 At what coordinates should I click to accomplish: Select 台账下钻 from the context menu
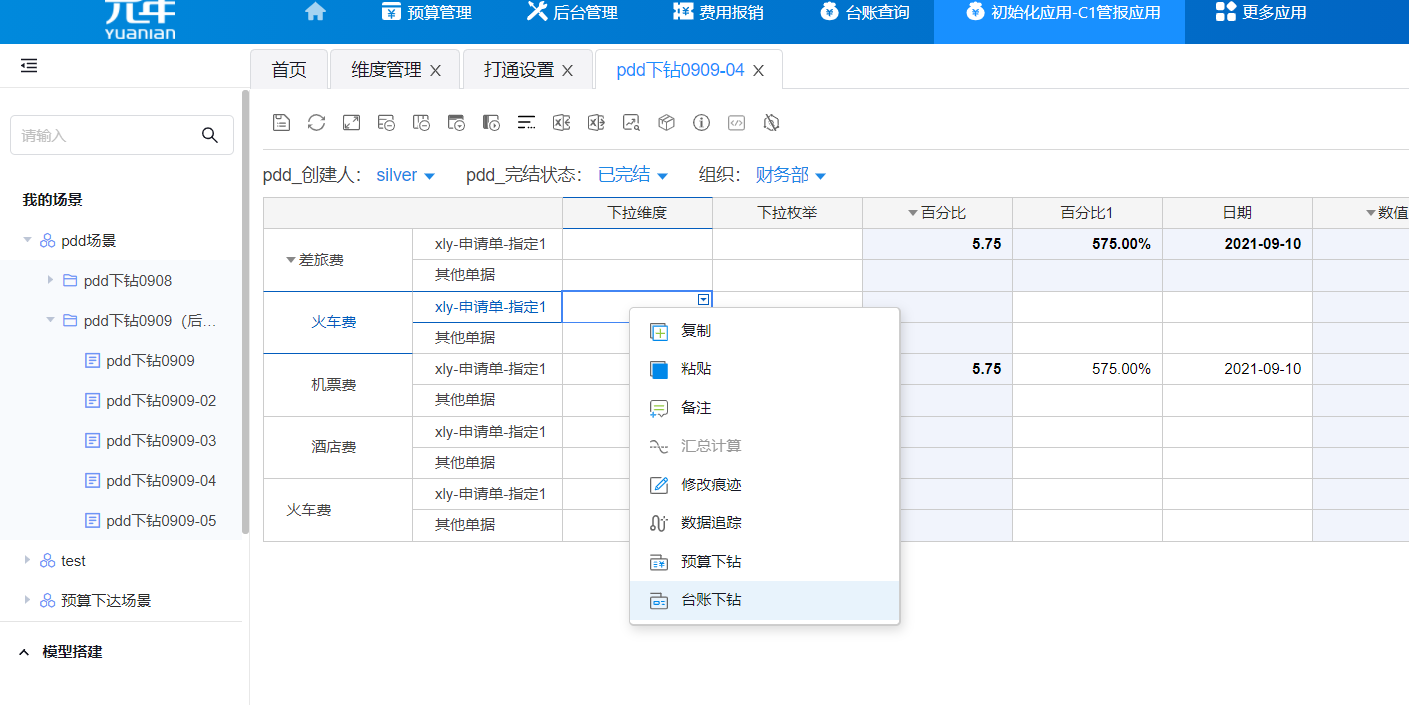pyautogui.click(x=711, y=600)
